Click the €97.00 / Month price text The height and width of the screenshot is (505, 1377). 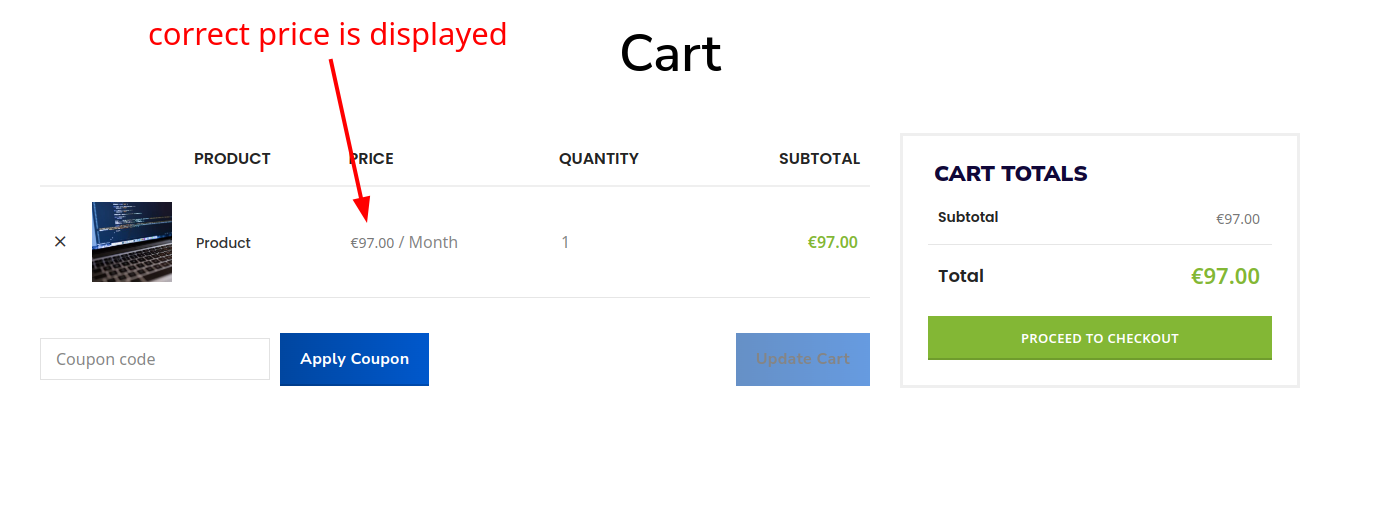(x=404, y=242)
